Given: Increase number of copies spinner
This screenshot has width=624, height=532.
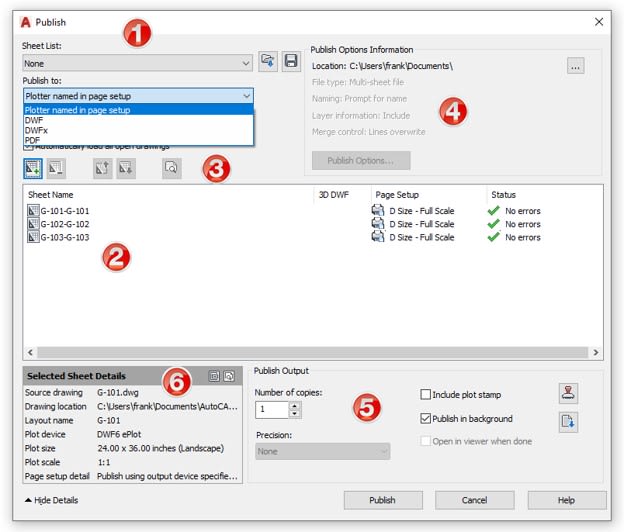Looking at the screenshot, I should [x=294, y=406].
